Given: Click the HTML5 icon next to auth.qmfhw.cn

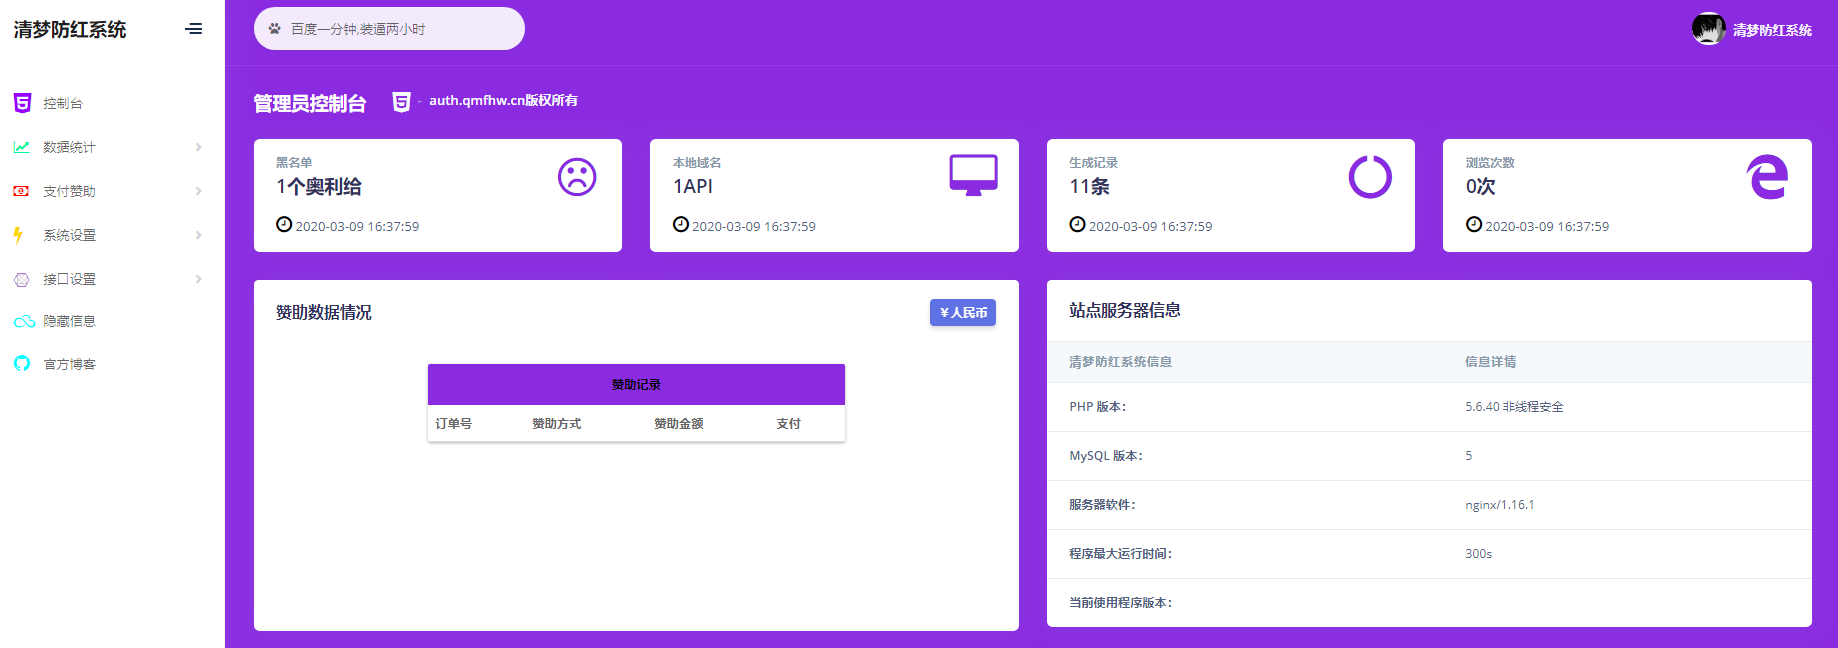Looking at the screenshot, I should [401, 101].
